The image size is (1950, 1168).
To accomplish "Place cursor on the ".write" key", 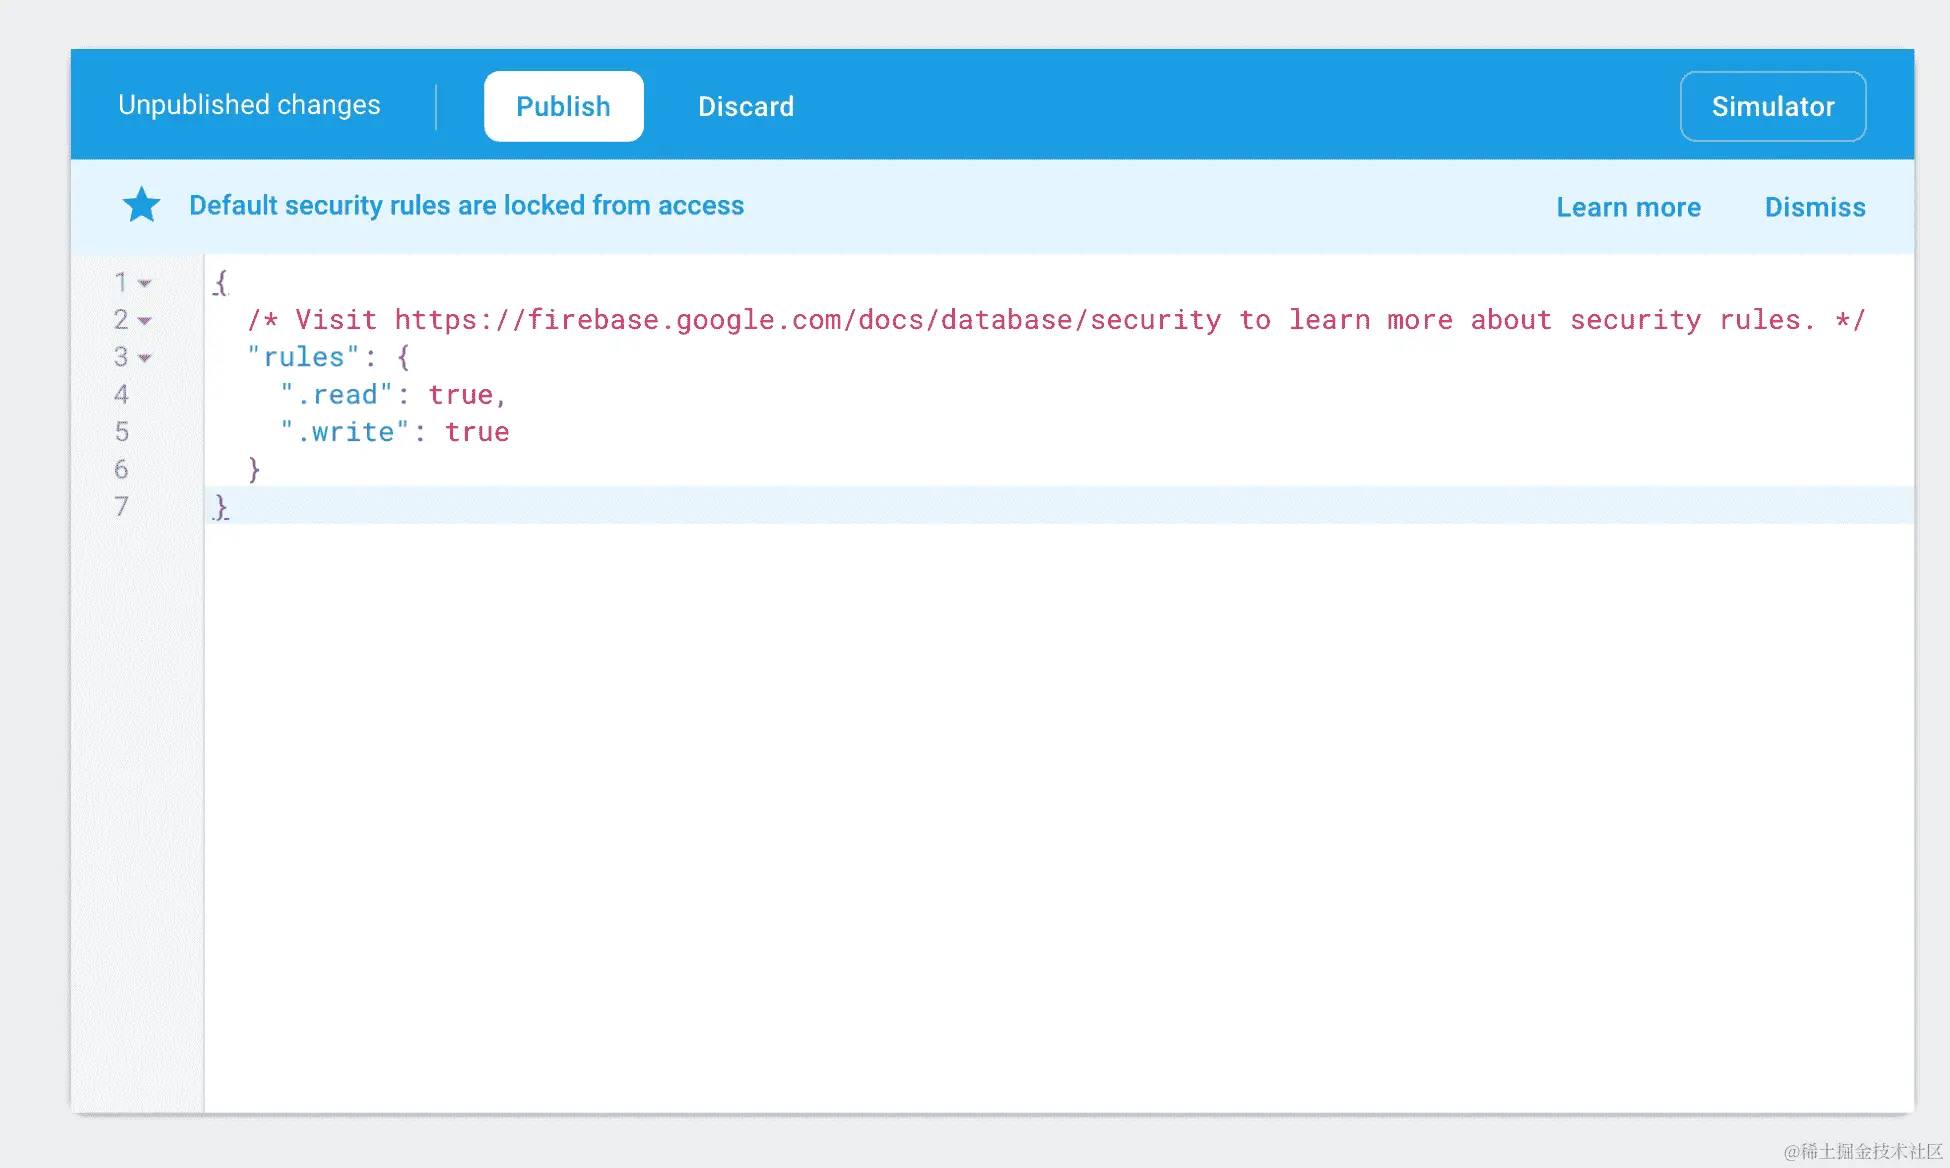I will (345, 432).
